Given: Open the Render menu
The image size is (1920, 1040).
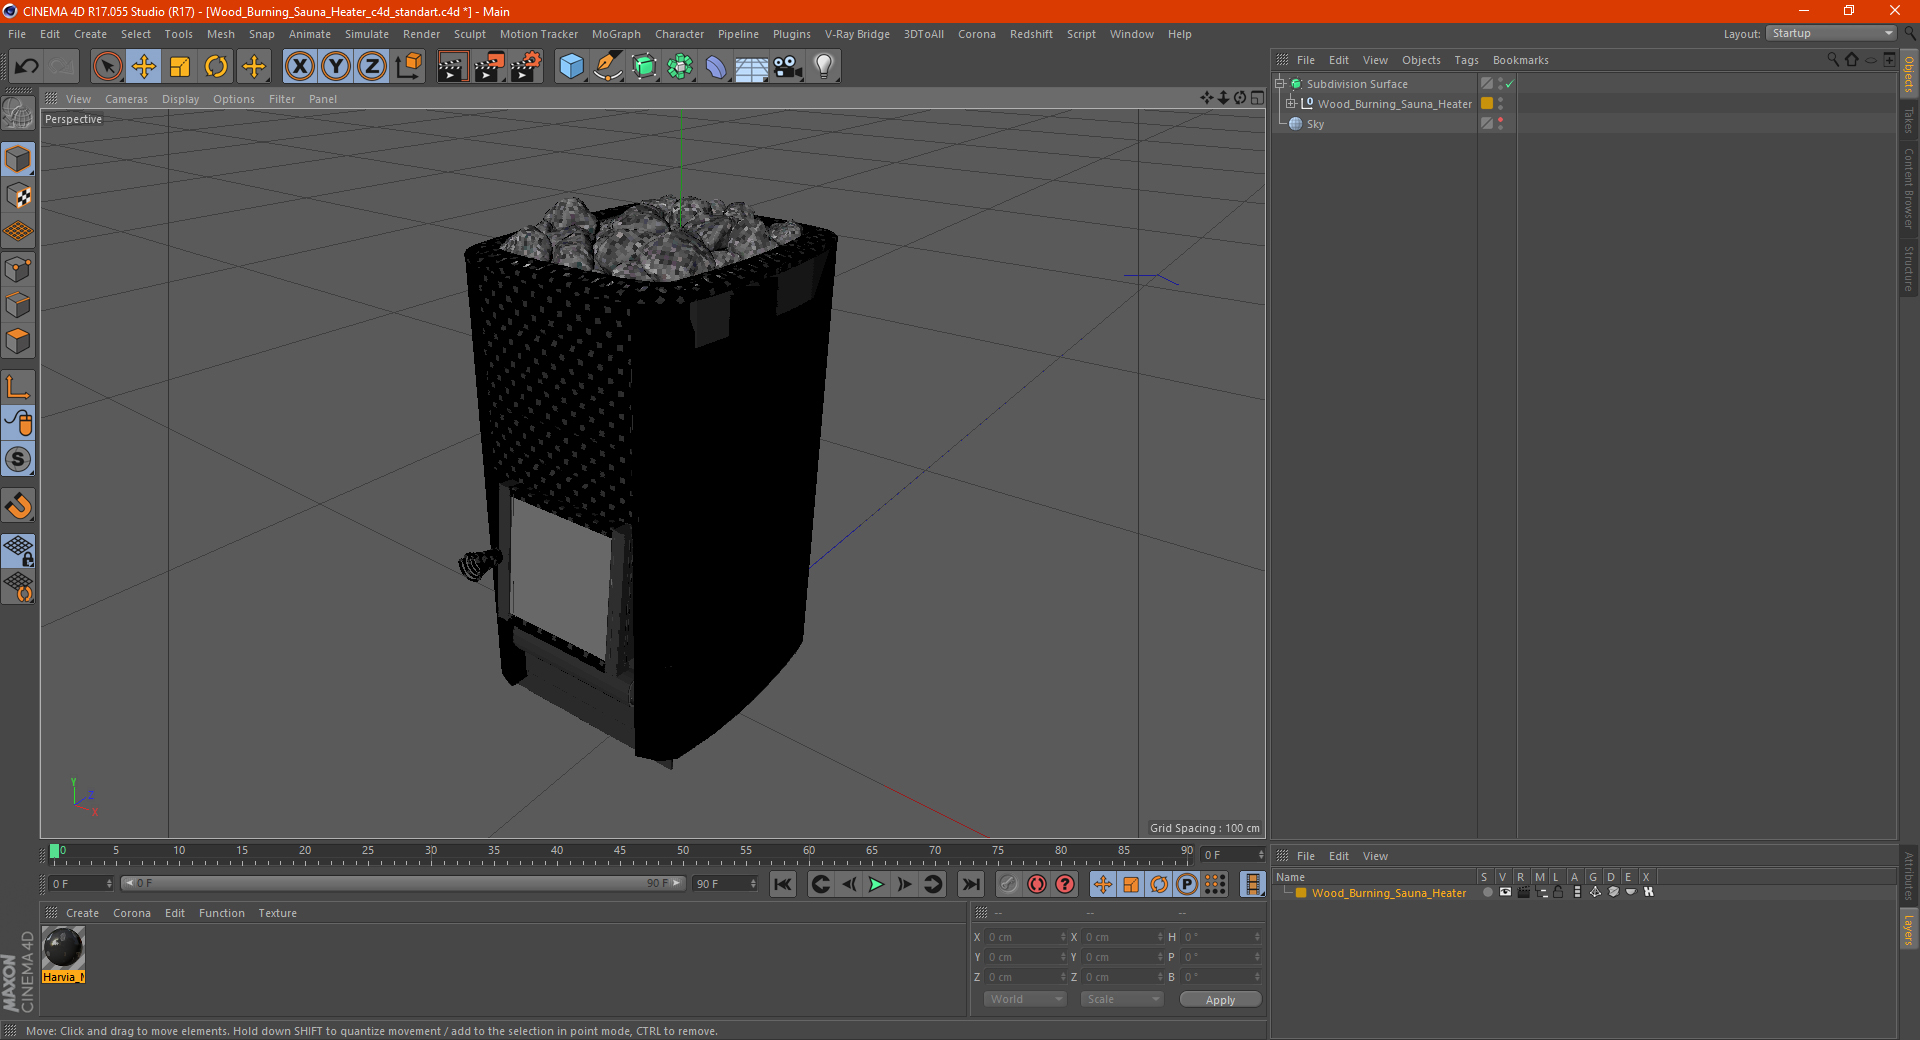Looking at the screenshot, I should (x=421, y=34).
